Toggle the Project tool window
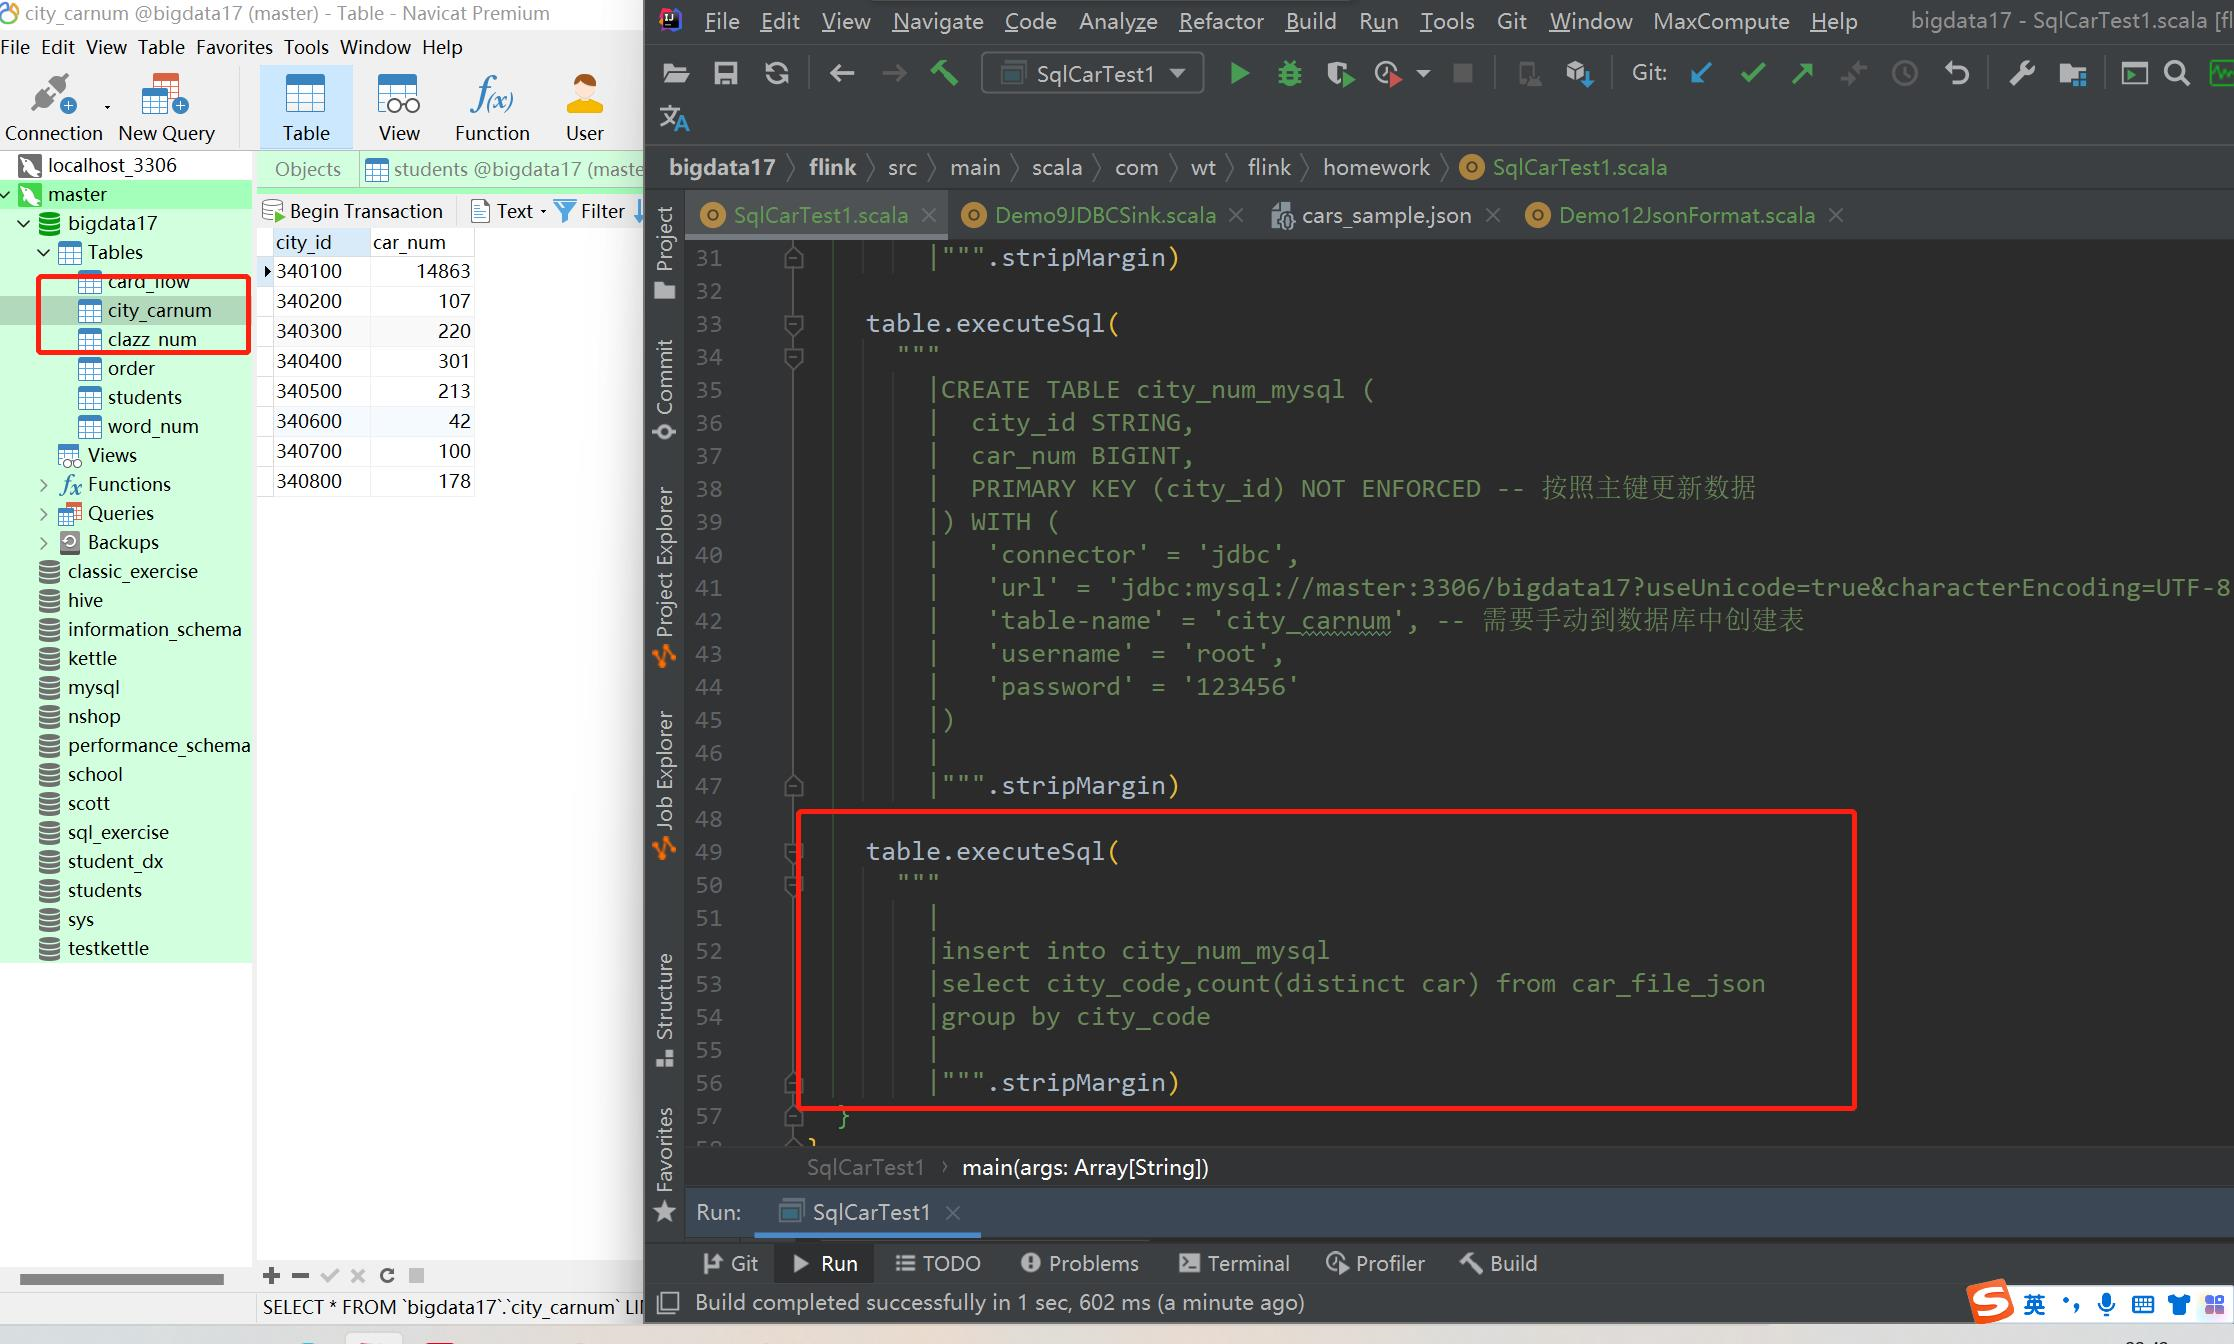This screenshot has width=2234, height=1344. (665, 252)
